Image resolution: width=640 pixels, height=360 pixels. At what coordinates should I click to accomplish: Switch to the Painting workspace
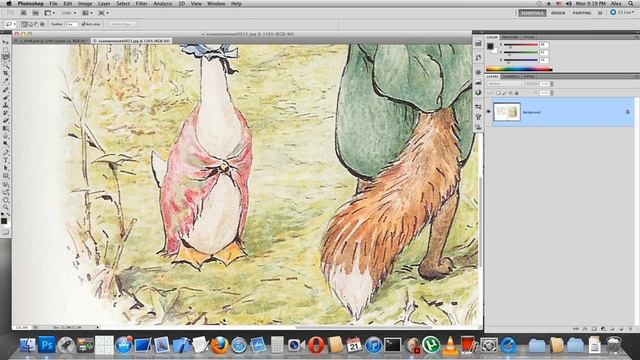click(x=582, y=13)
